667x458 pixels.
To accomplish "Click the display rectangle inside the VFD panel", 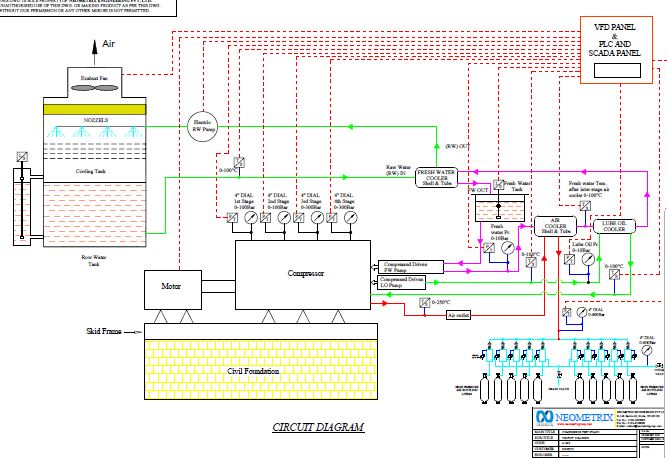I will pyautogui.click(x=617, y=71).
